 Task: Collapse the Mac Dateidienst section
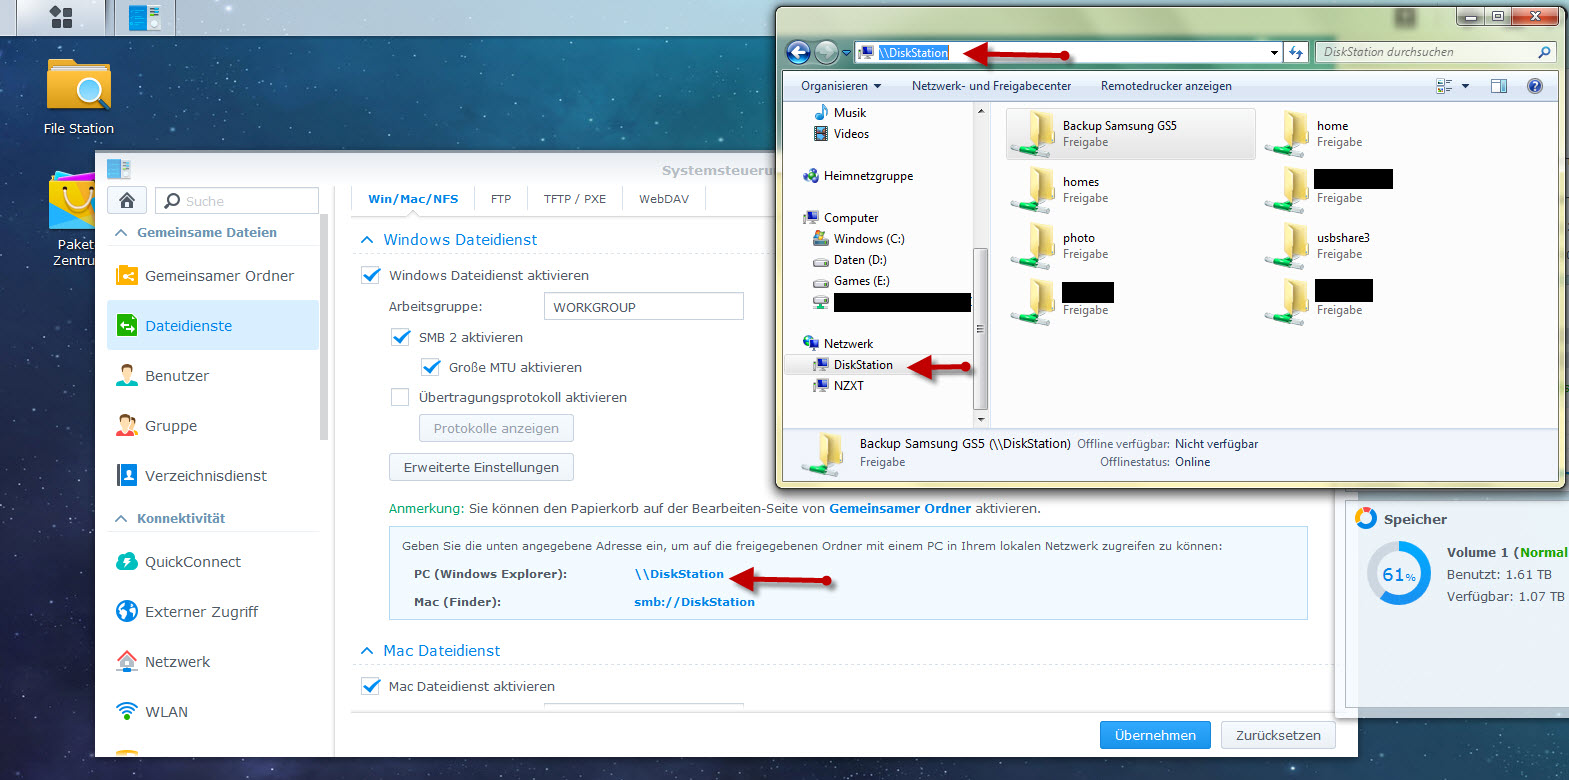click(x=367, y=651)
